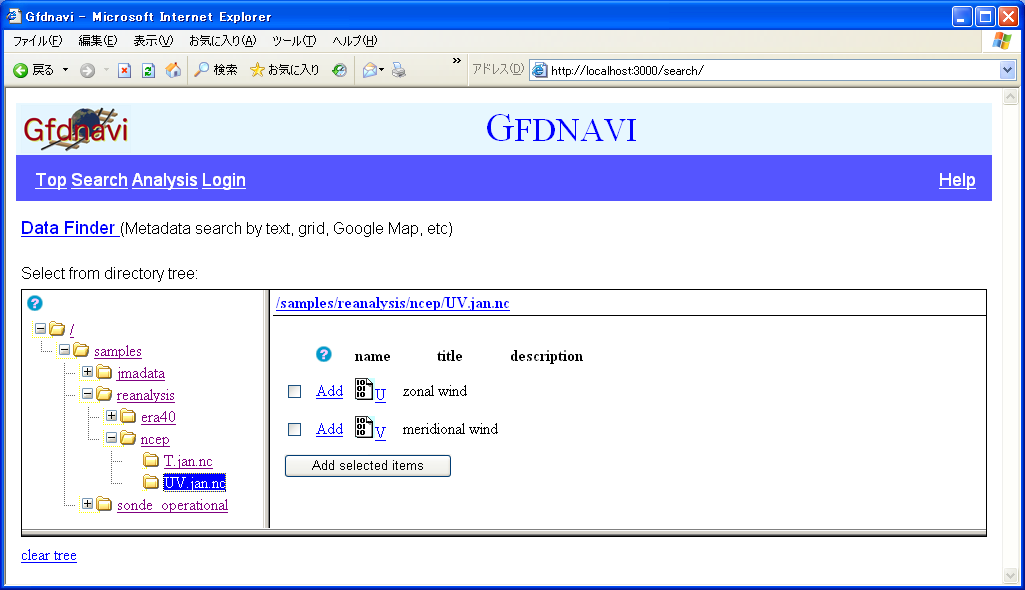Expand the jmadata folder node
1025x590 pixels.
coord(88,372)
